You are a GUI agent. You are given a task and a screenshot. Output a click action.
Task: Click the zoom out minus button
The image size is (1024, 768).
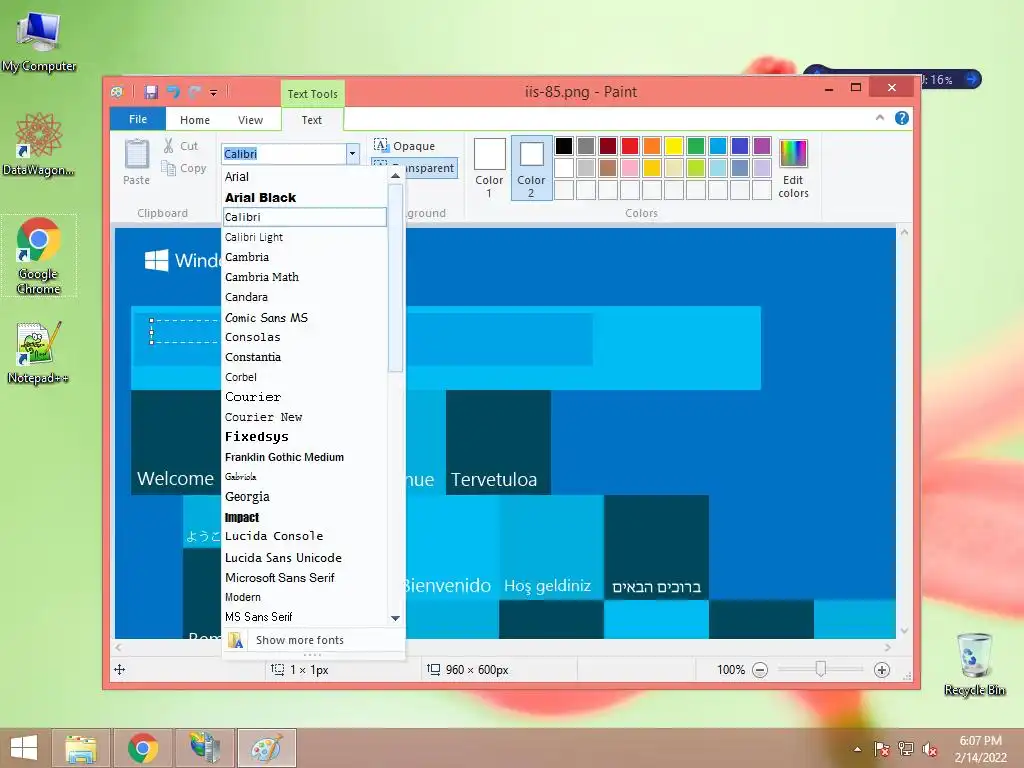760,670
